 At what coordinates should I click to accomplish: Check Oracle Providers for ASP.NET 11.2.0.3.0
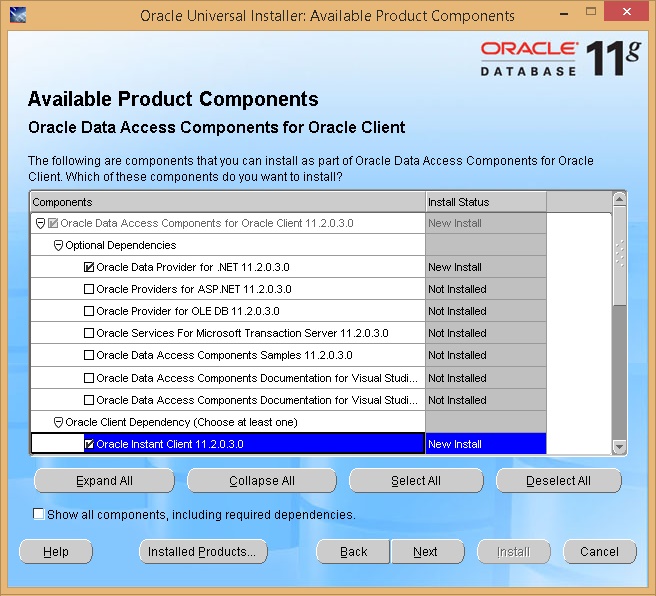(89, 289)
